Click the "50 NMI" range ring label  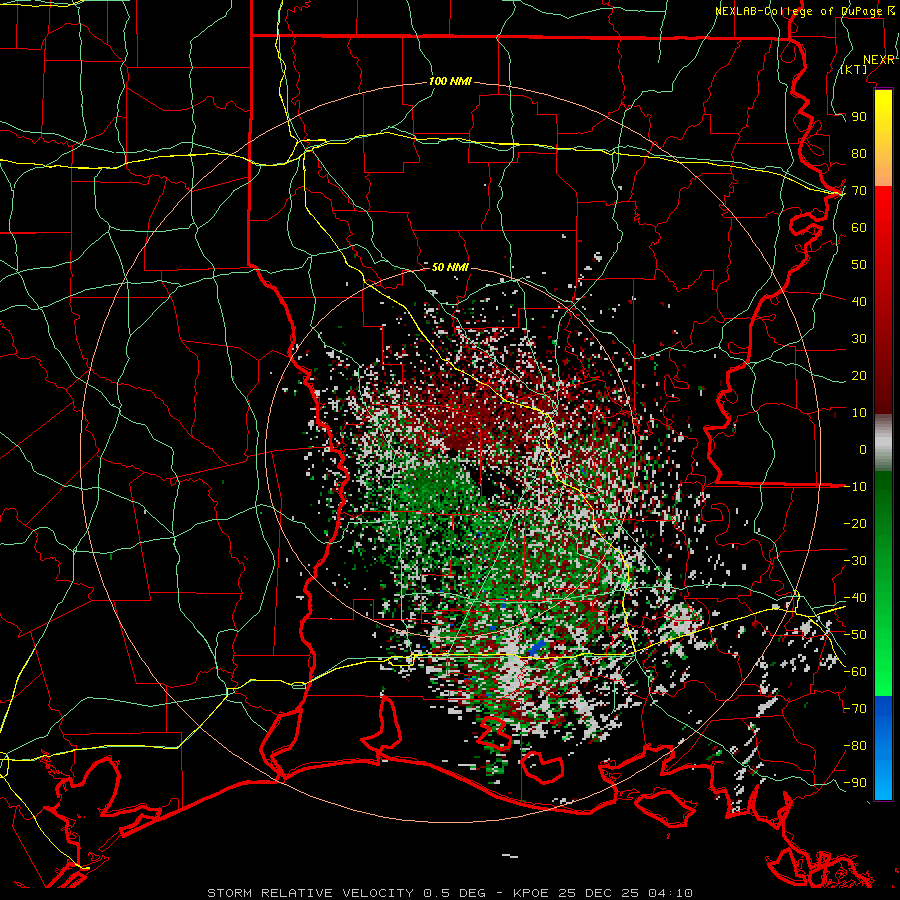450,267
